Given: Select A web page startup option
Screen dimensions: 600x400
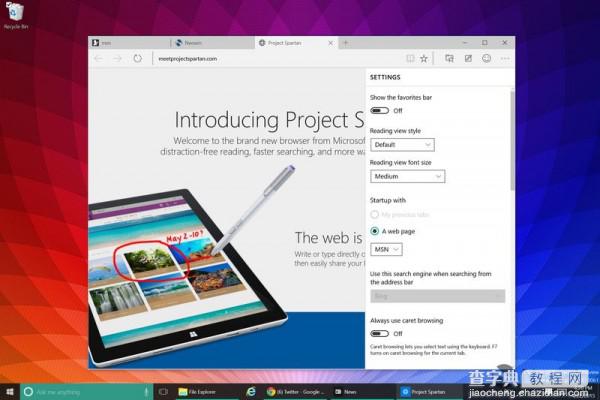Looking at the screenshot, I should click(x=393, y=231).
